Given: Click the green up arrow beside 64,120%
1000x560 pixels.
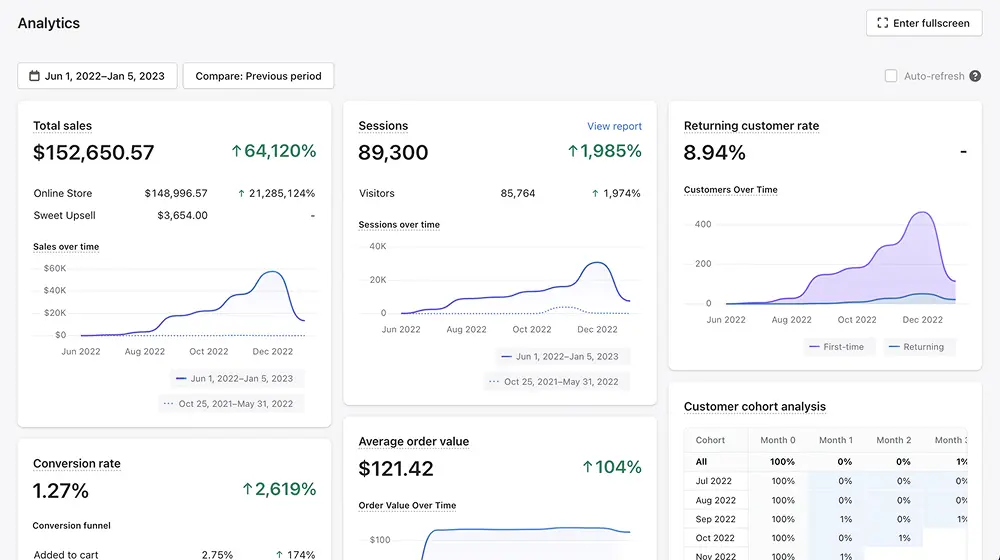Looking at the screenshot, I should point(237,151).
